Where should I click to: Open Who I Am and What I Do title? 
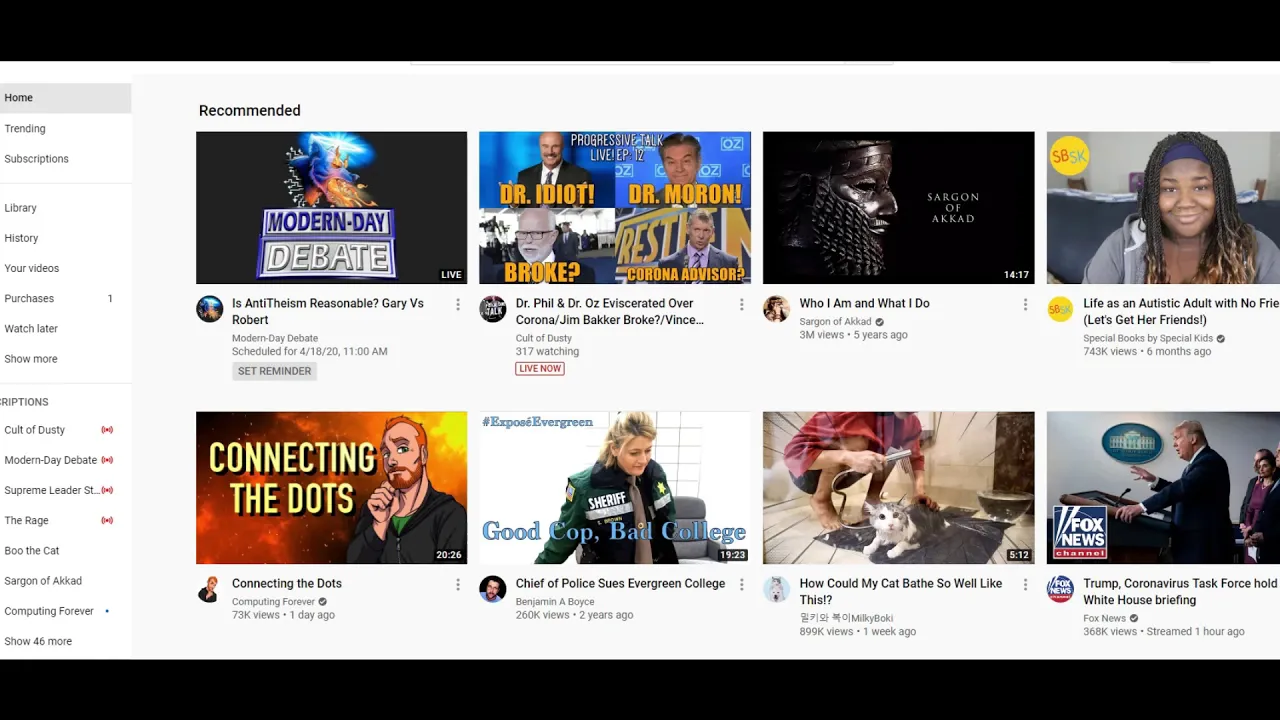click(x=864, y=303)
